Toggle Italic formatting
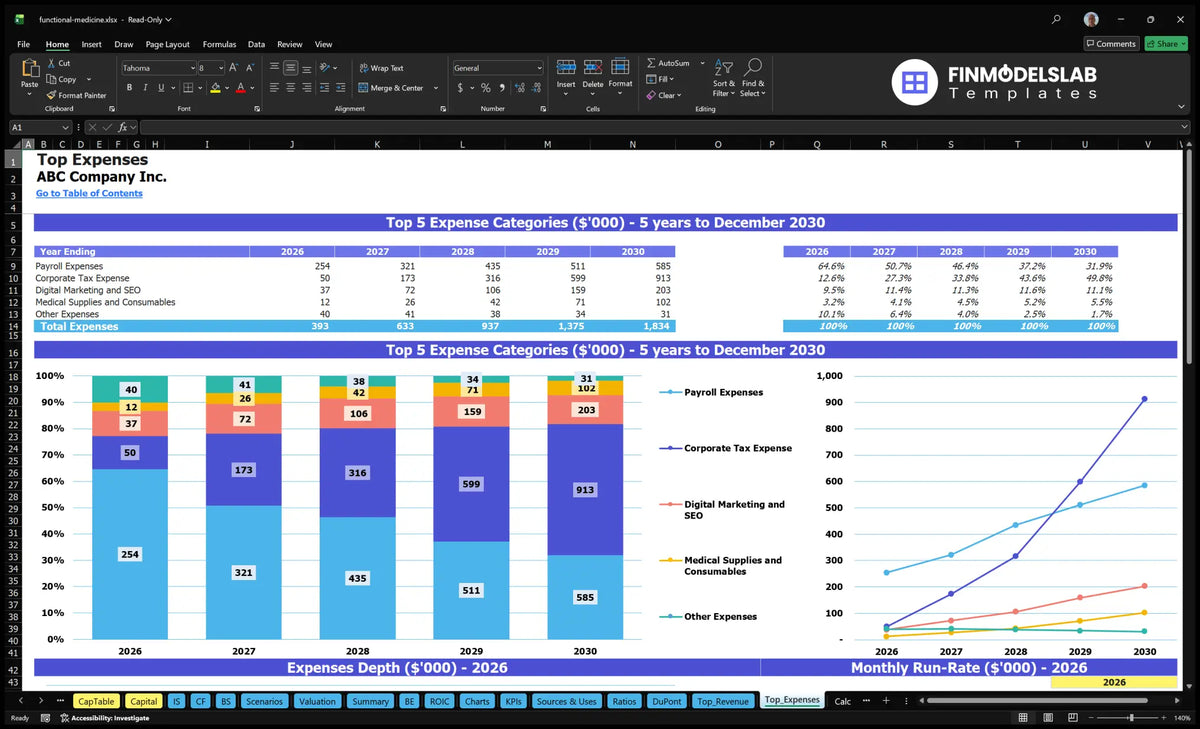Viewport: 1200px width, 729px height. point(146,88)
